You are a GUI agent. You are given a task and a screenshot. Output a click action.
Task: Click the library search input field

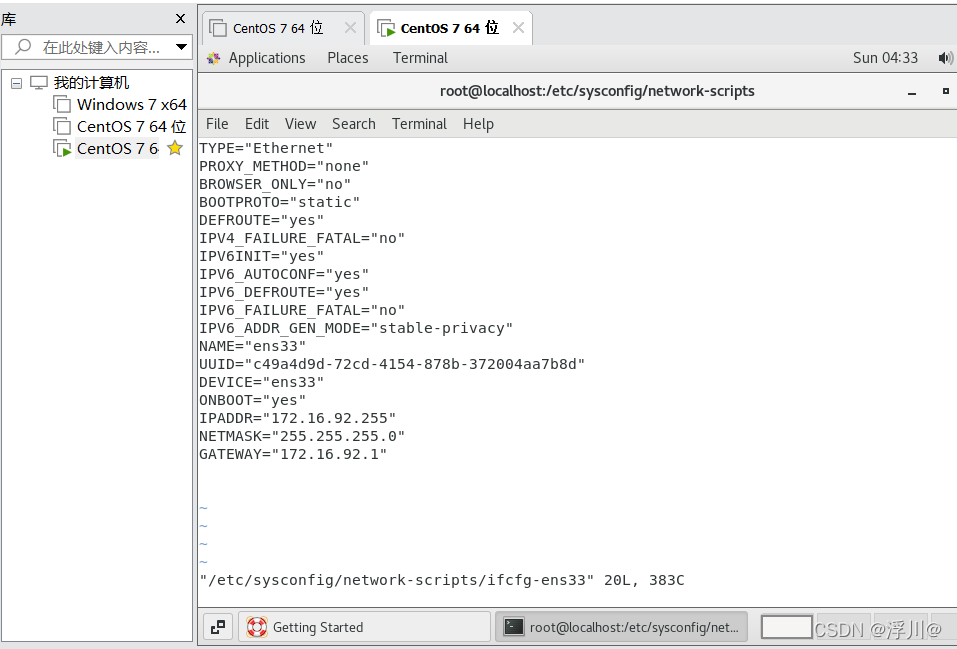(x=98, y=47)
